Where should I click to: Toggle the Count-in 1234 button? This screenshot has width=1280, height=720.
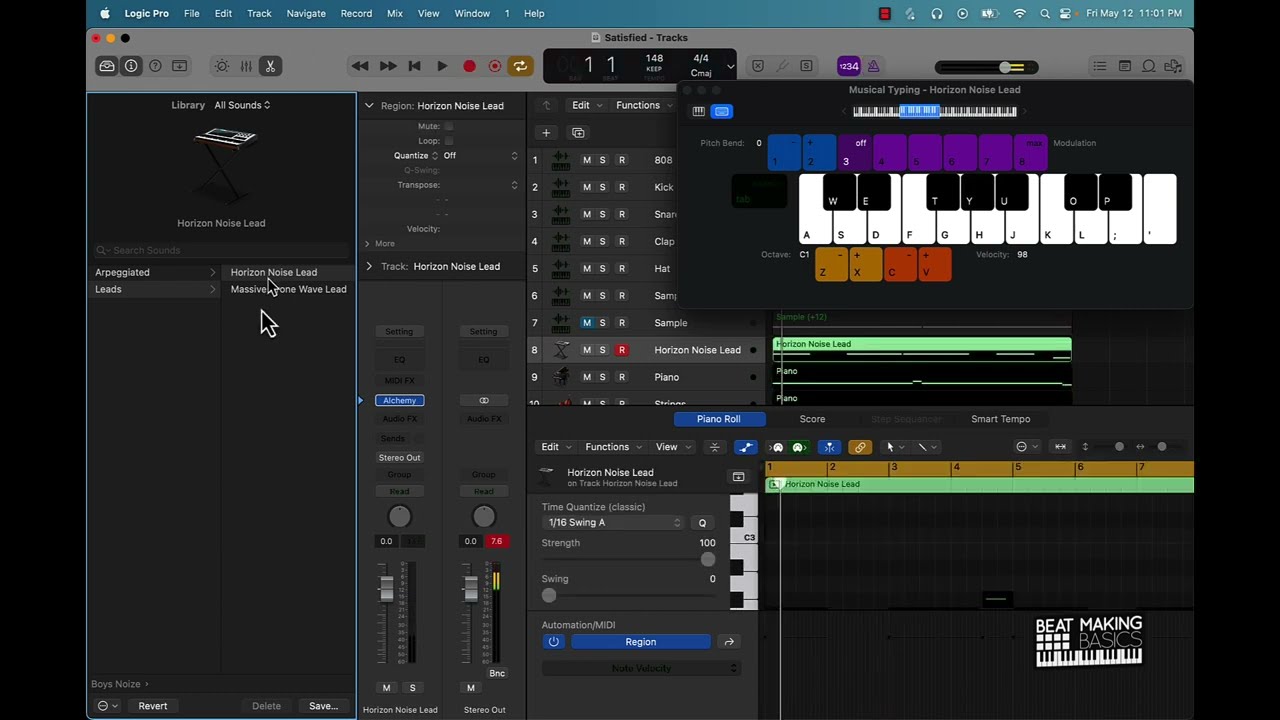(x=848, y=66)
